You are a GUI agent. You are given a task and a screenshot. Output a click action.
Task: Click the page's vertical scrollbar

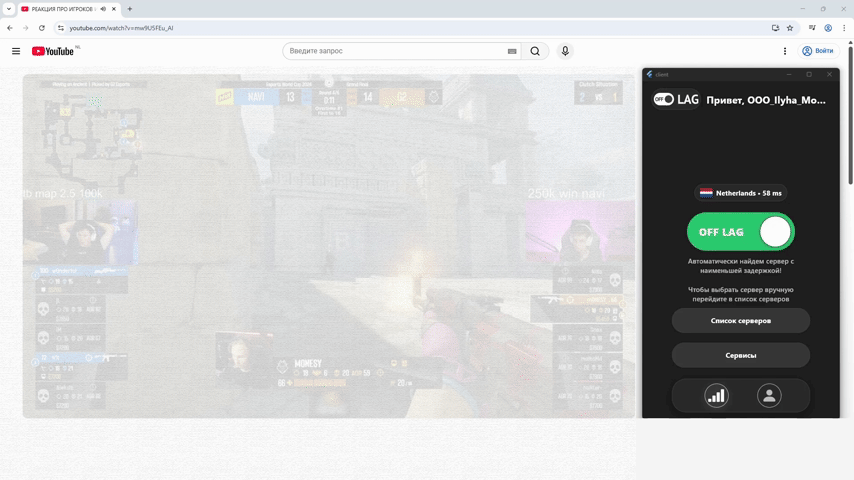(850, 110)
